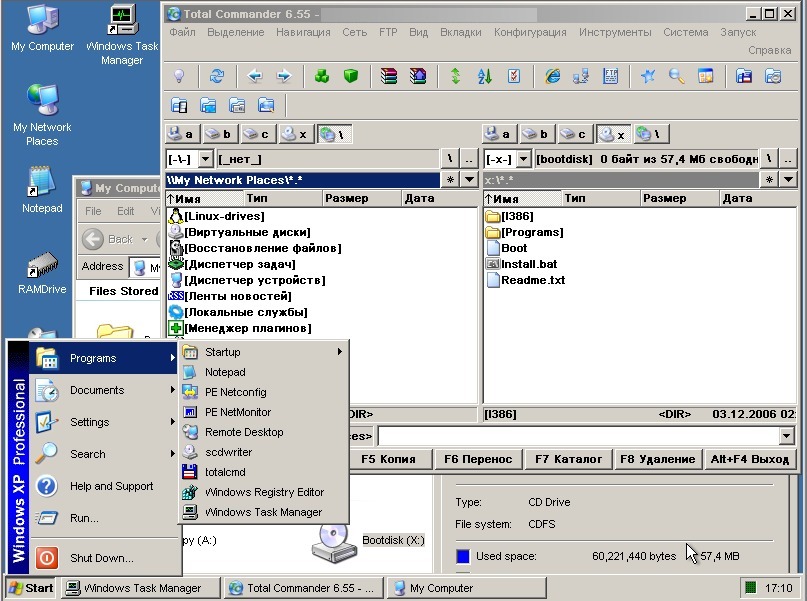807x601 pixels.
Task: Open the Windows Task Manager desktop icon
Action: 122,35
